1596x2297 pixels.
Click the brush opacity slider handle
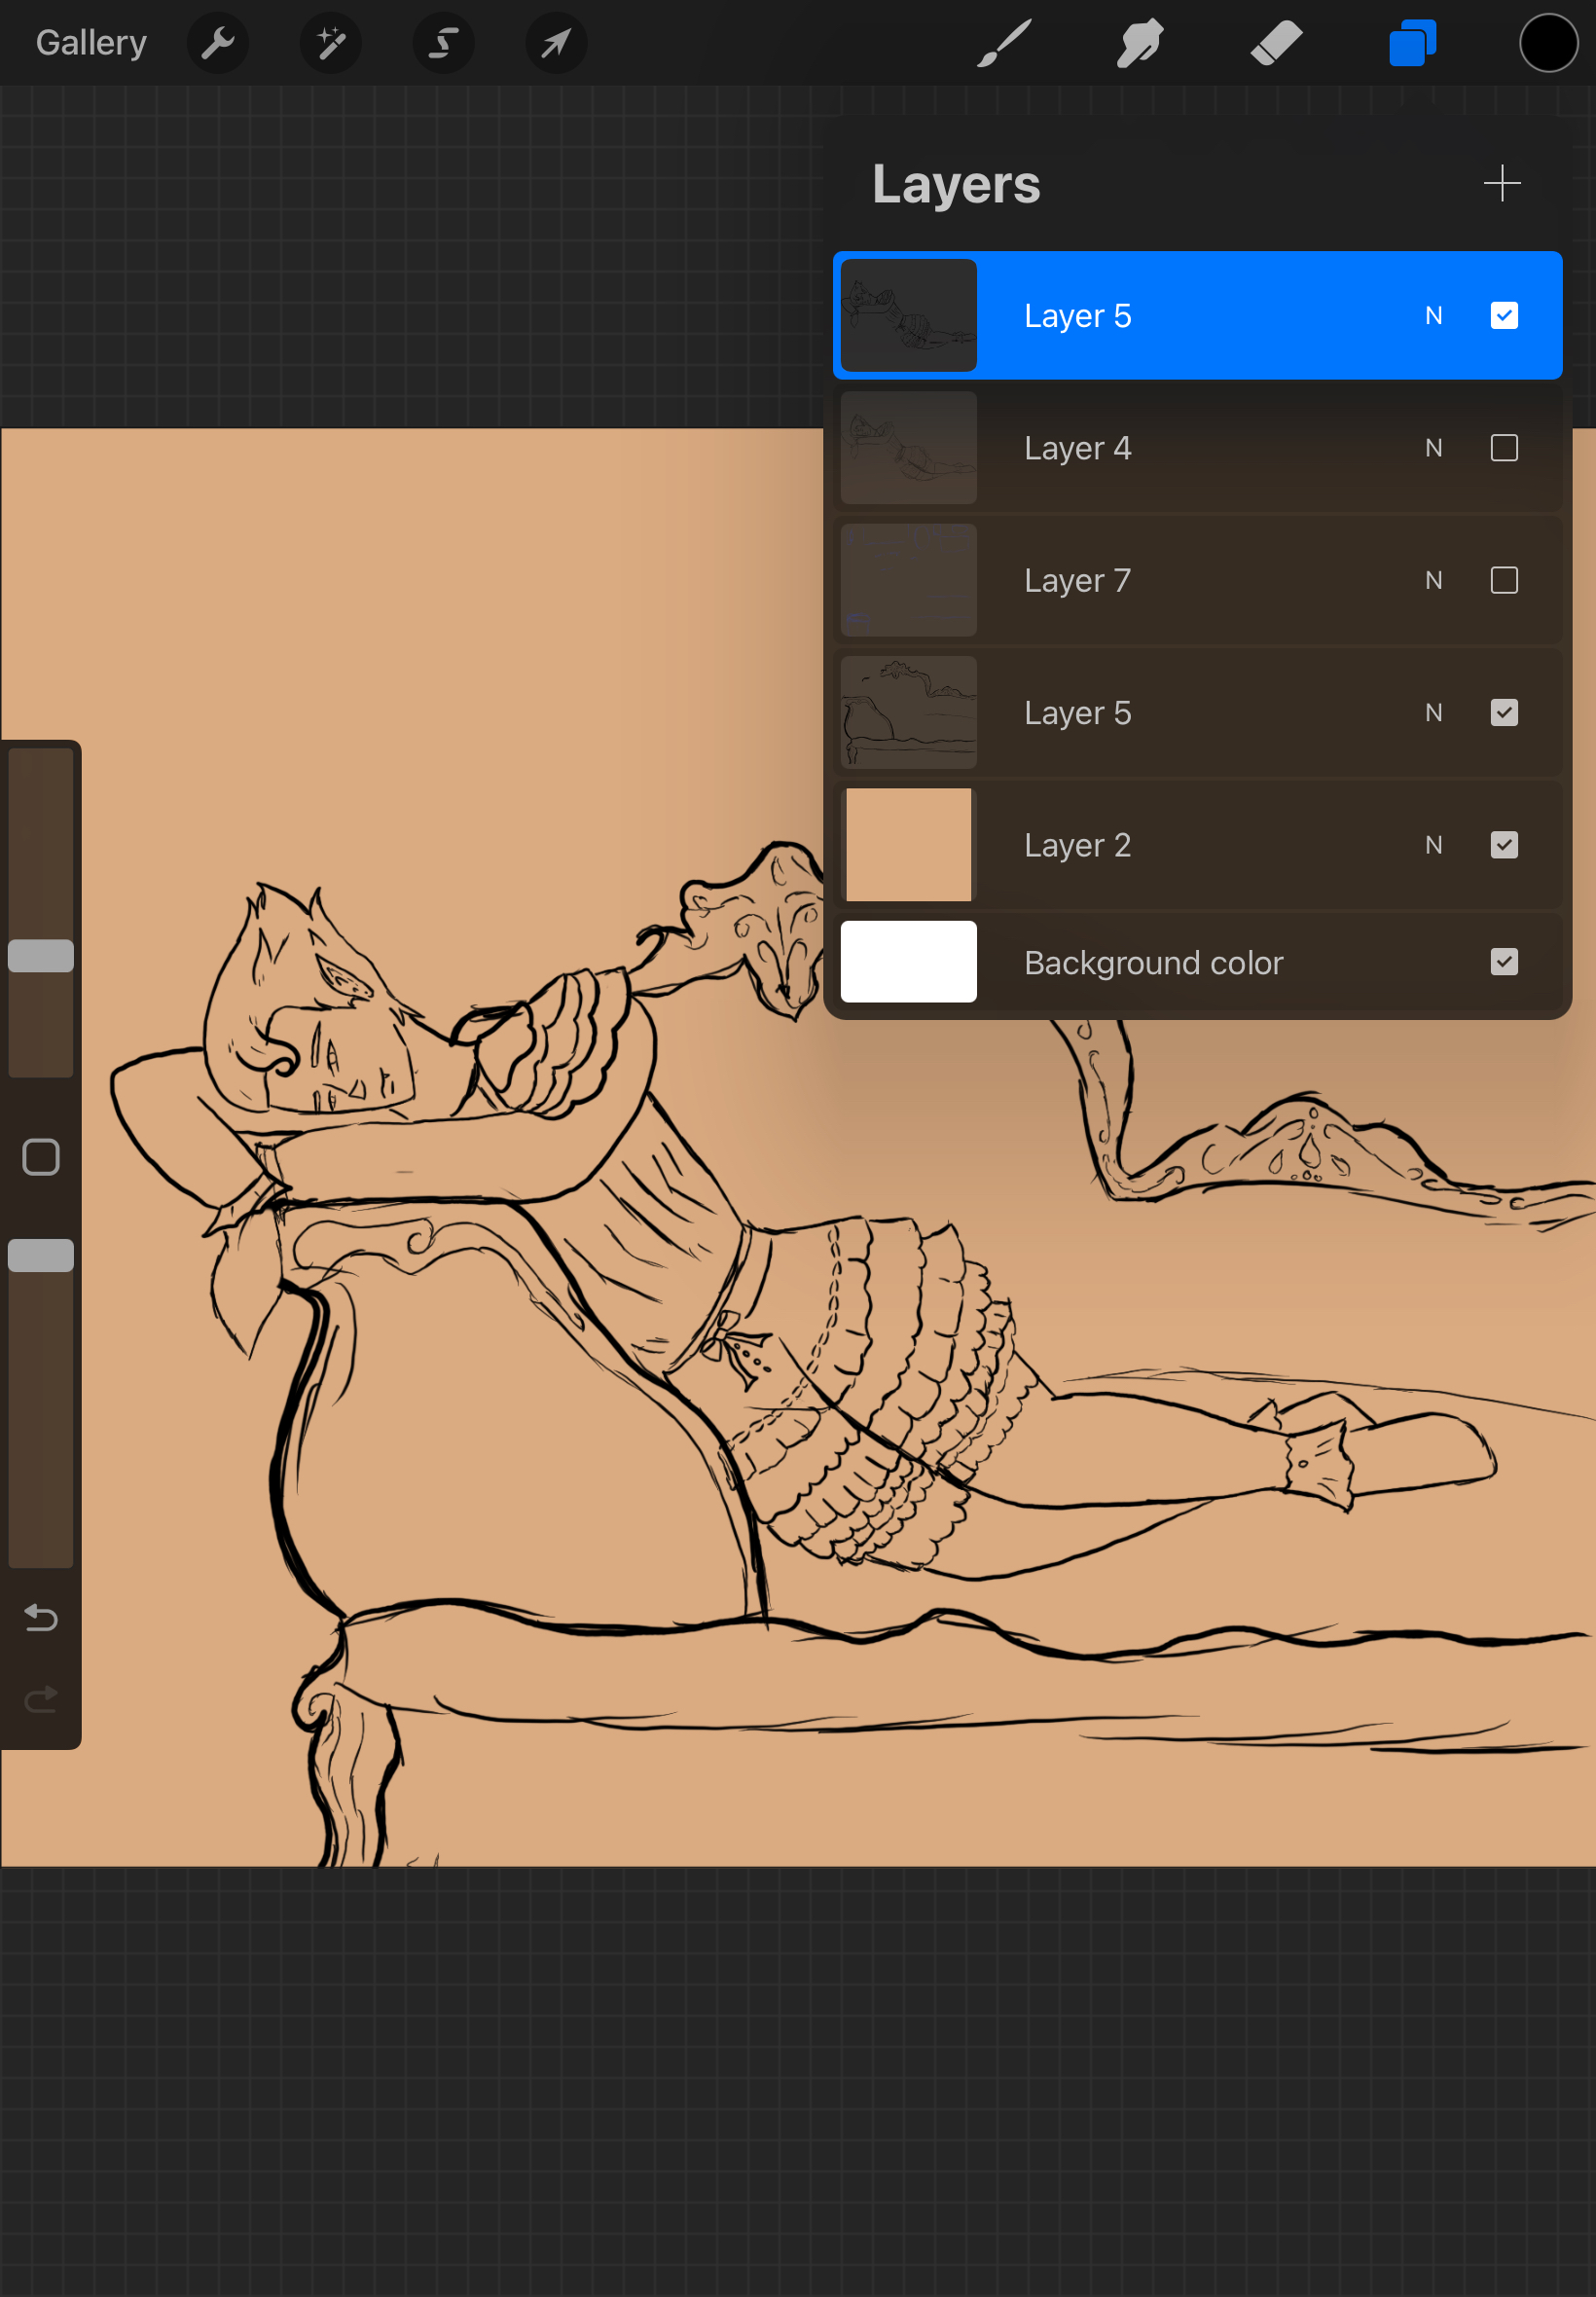[41, 1256]
